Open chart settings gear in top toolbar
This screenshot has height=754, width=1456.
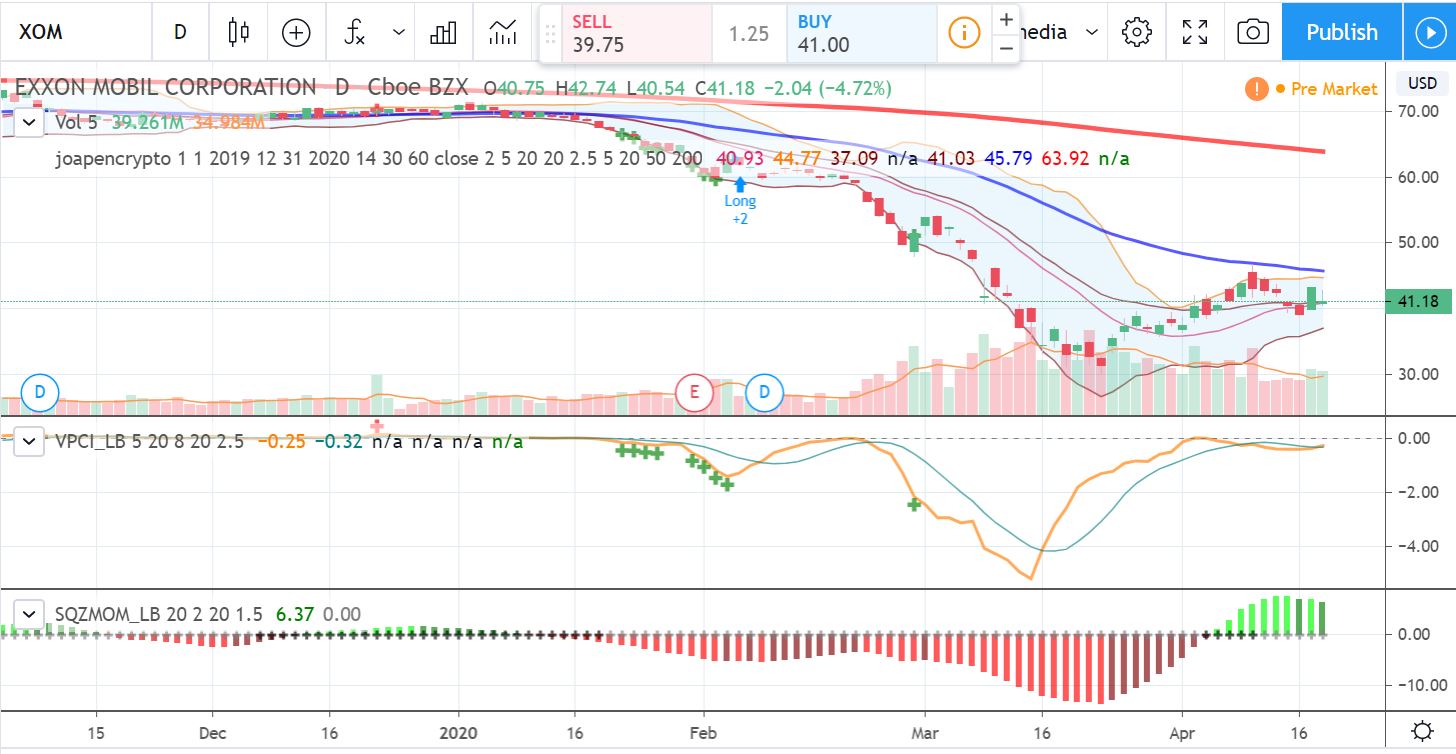point(1136,32)
